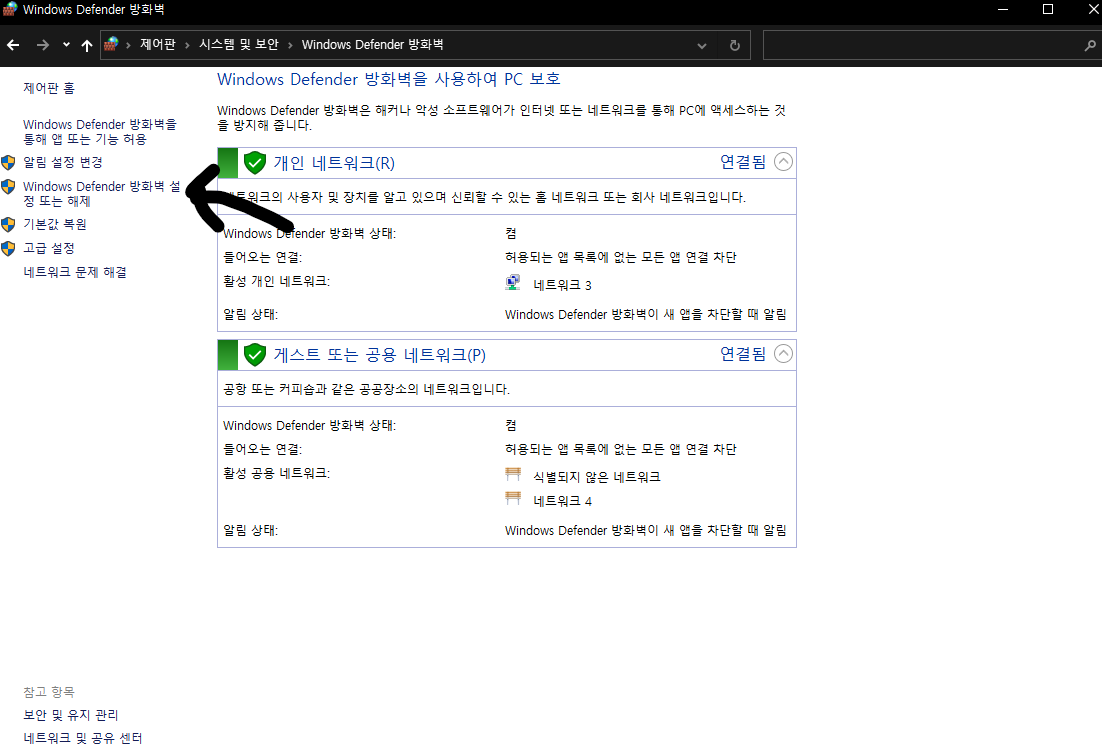Go up one level with up arrow
Image resolution: width=1102 pixels, height=752 pixels.
tap(86, 45)
